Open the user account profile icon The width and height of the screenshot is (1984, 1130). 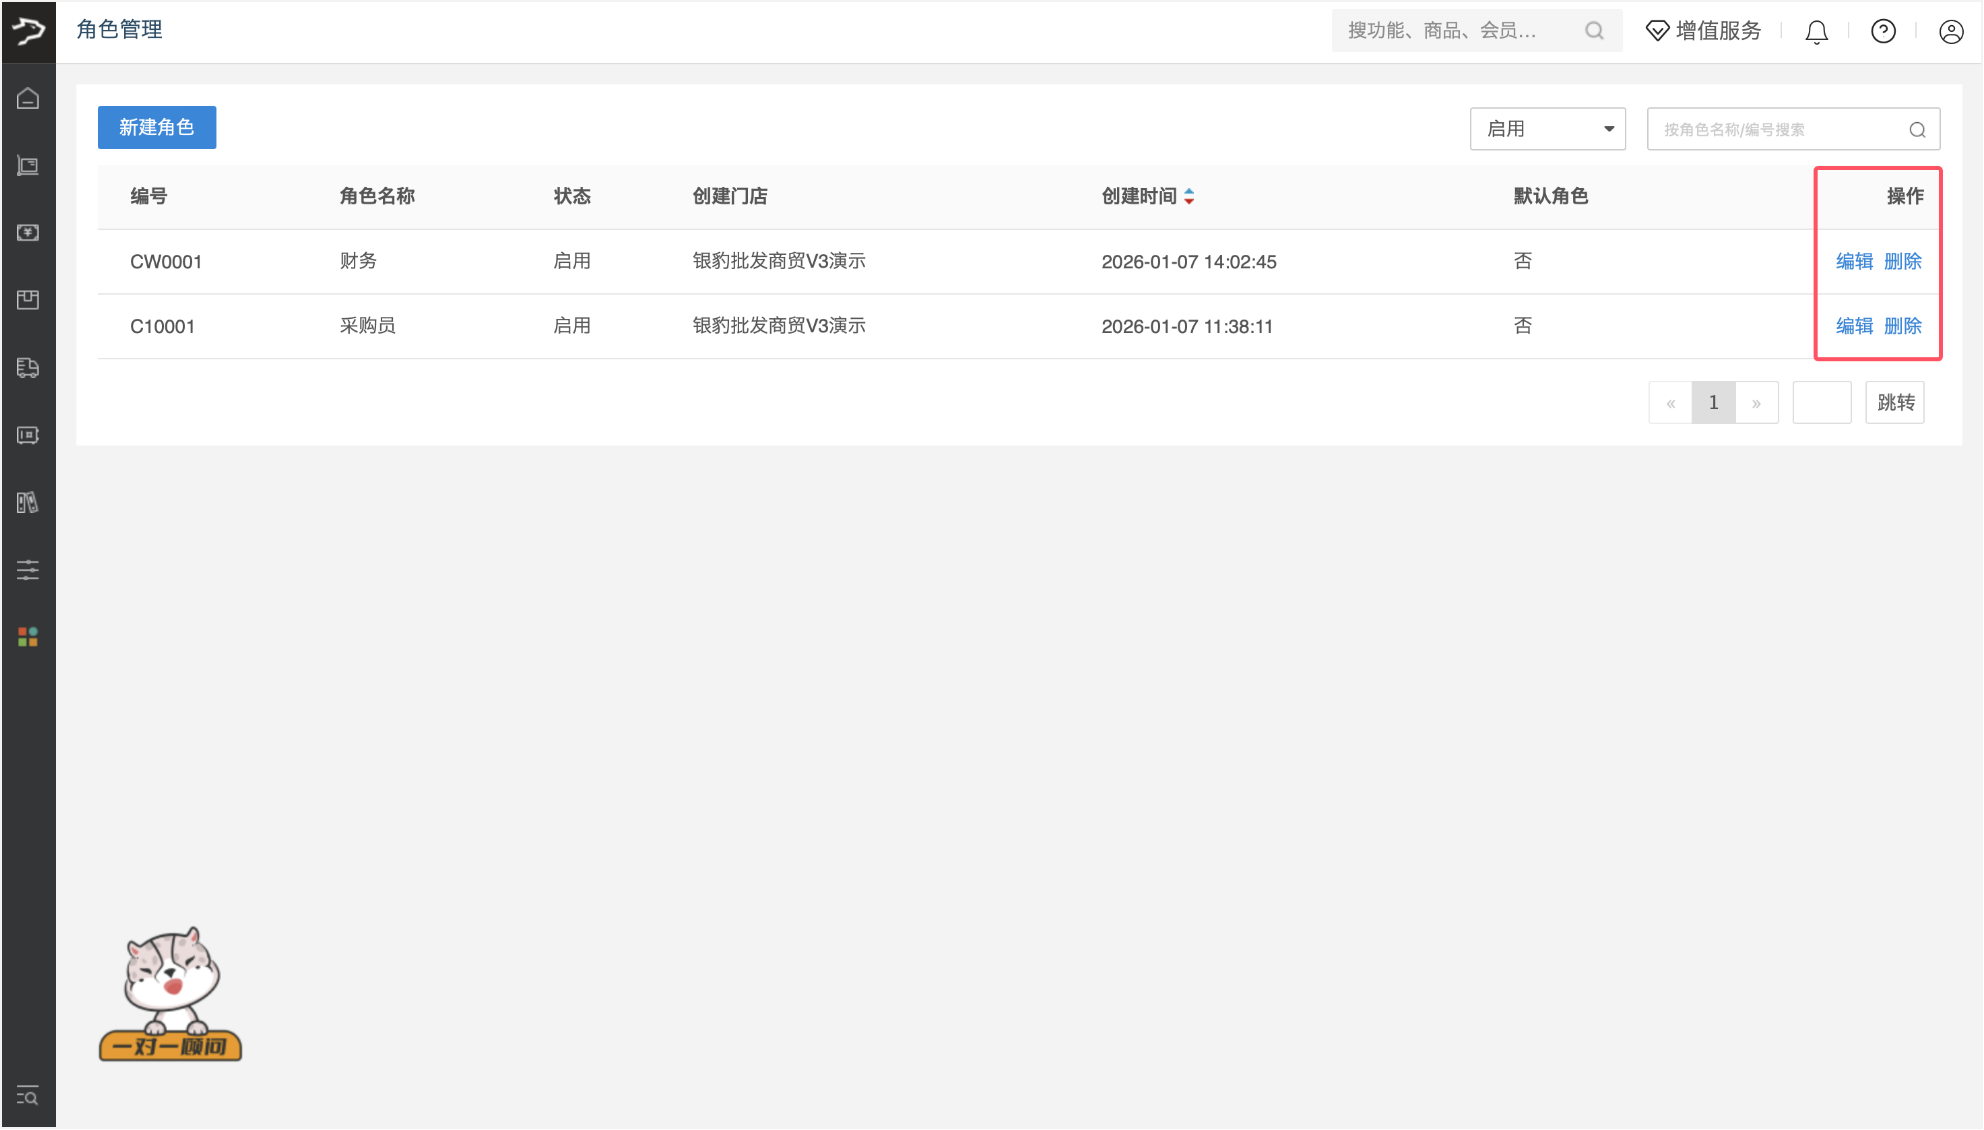pyautogui.click(x=1950, y=32)
